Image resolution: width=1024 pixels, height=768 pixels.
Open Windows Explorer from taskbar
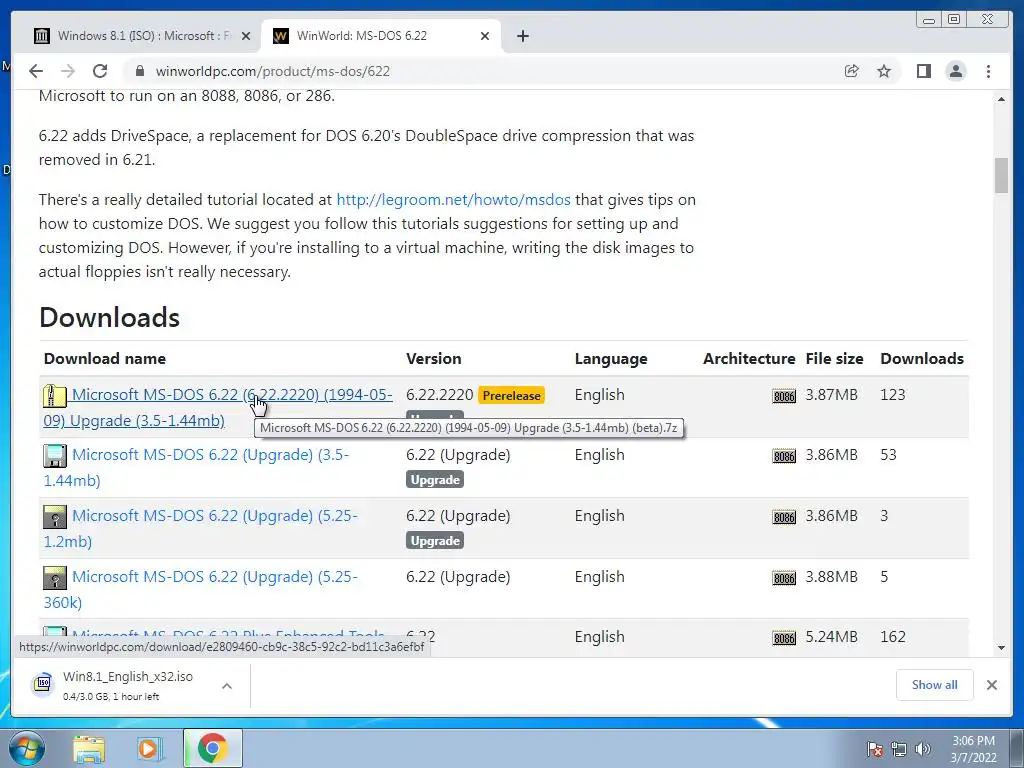89,748
